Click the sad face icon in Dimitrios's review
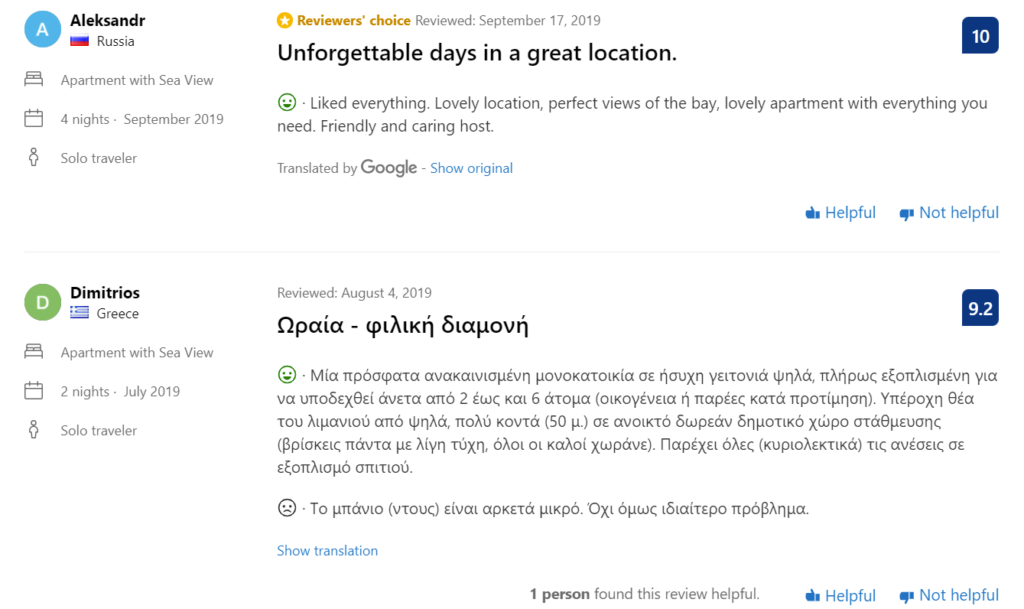 tap(287, 508)
